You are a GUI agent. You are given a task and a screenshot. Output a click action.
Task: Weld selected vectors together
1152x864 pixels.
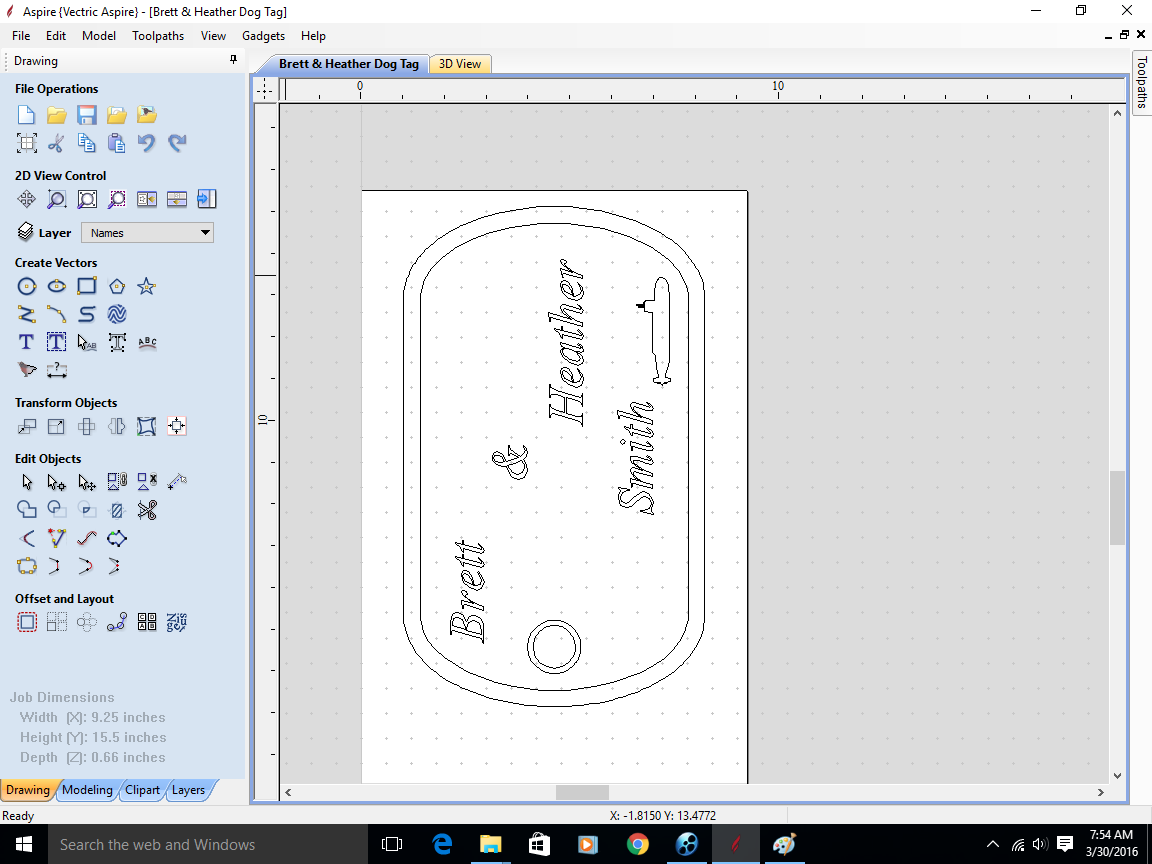click(26, 510)
